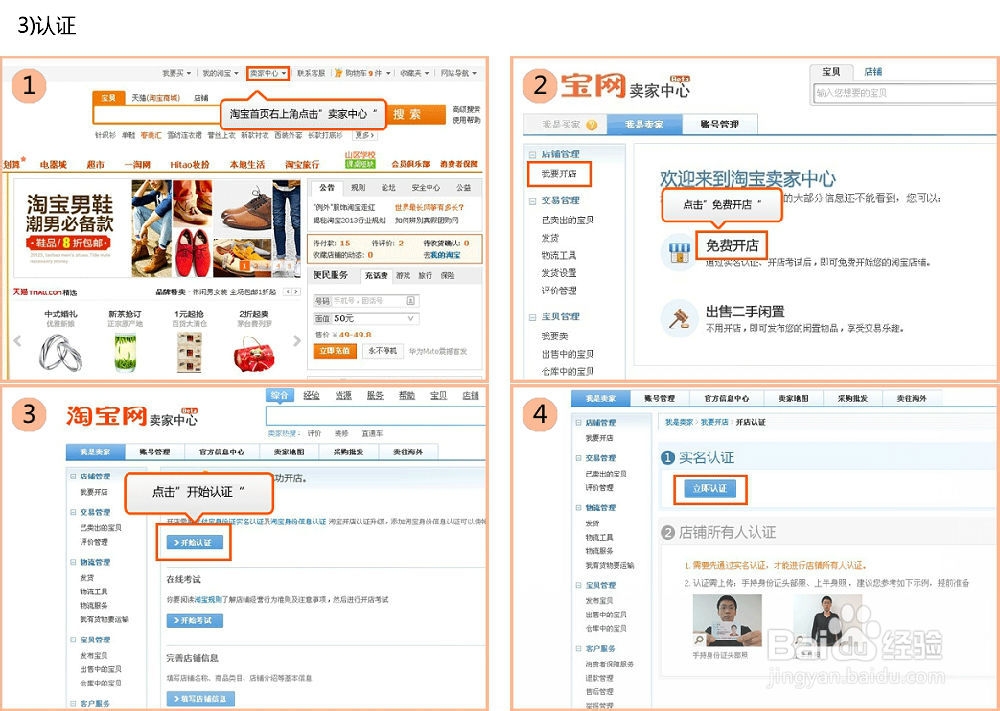
Task: Click the 填写店铺信息 button in panel 3
Action: 200,699
